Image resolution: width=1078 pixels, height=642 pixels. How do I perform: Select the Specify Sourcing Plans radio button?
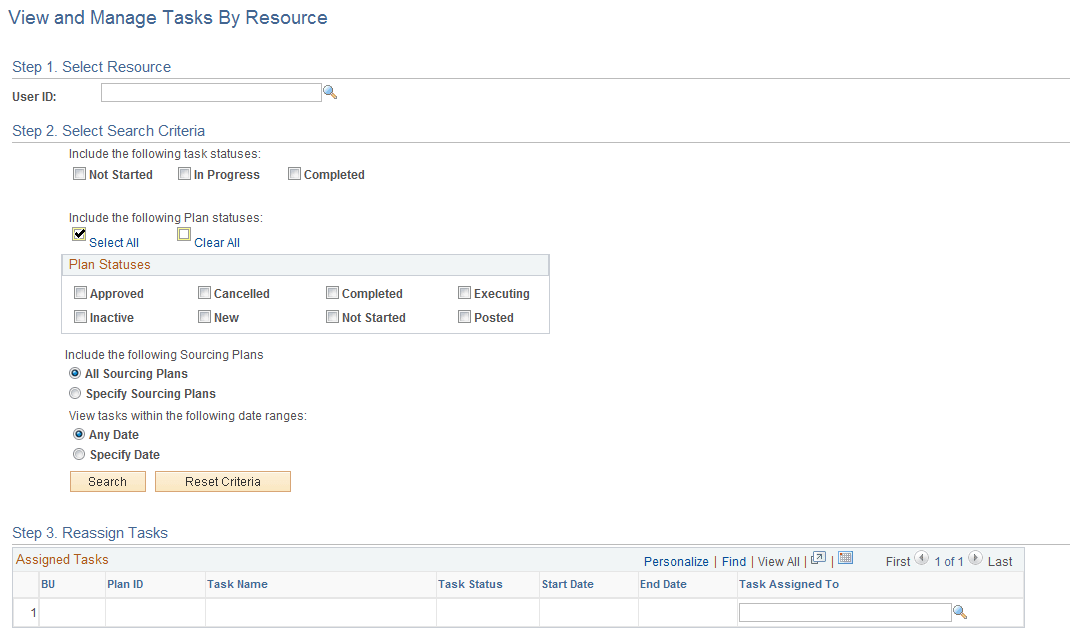coord(75,393)
